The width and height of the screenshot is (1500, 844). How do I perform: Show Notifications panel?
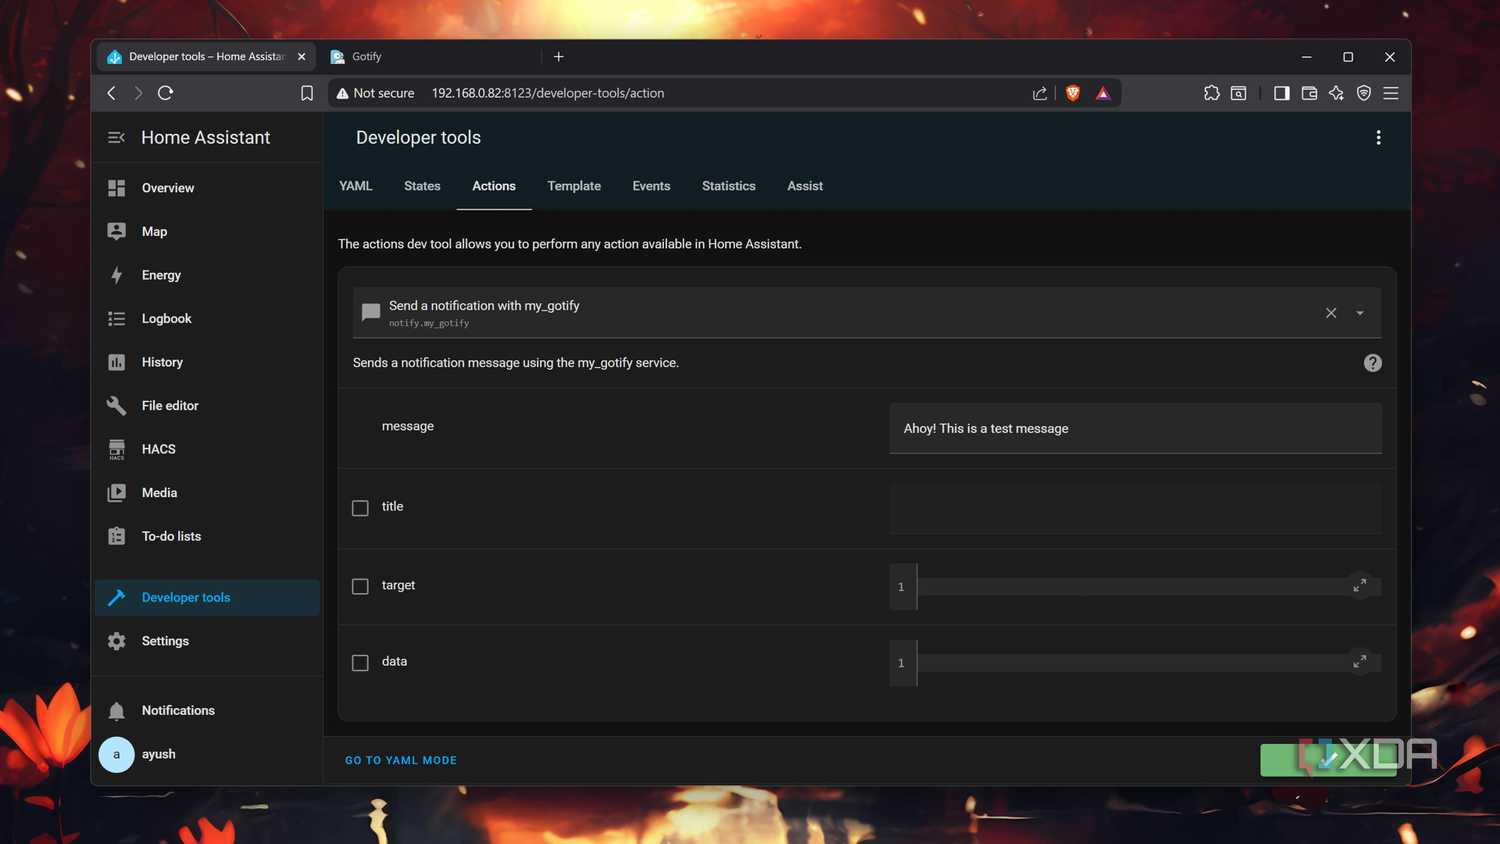(x=207, y=710)
